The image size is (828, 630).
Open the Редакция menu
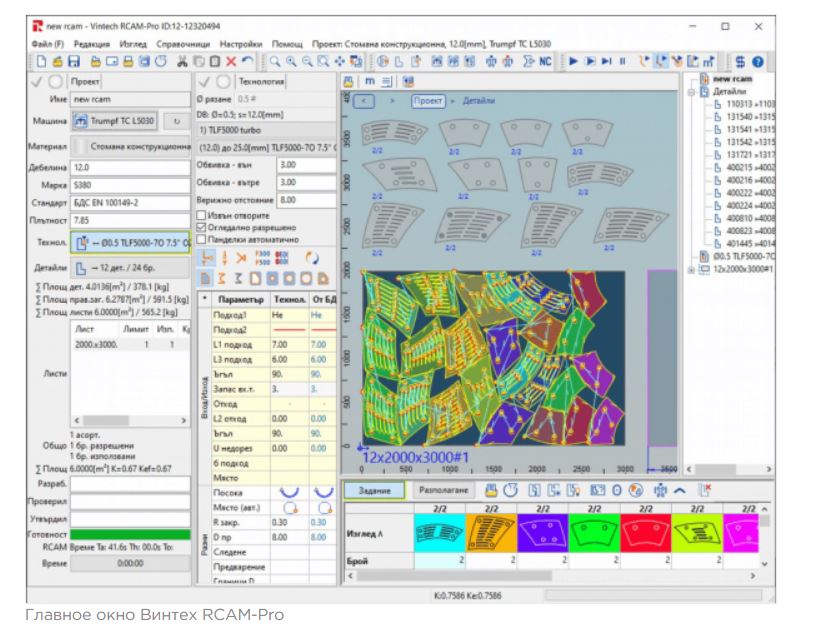[x=92, y=44]
